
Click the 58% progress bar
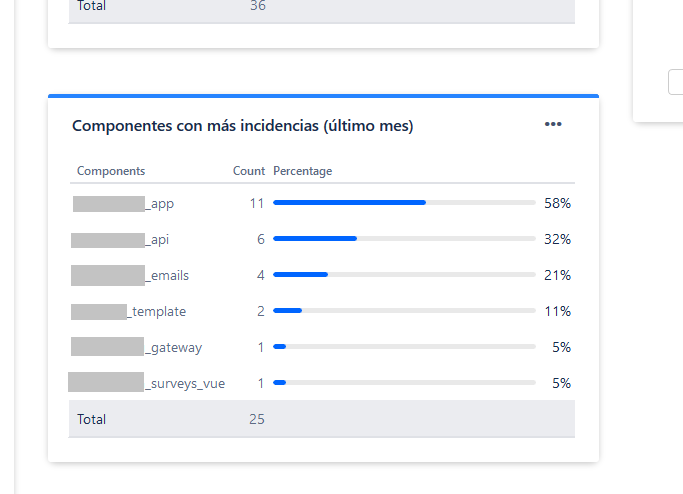pyautogui.click(x=404, y=203)
